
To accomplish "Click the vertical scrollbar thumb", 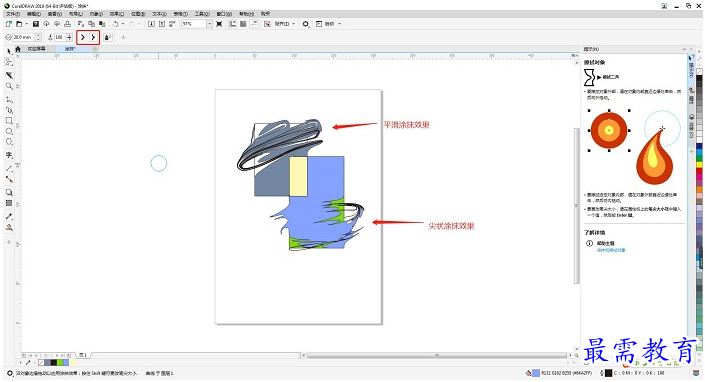I will pyautogui.click(x=577, y=206).
